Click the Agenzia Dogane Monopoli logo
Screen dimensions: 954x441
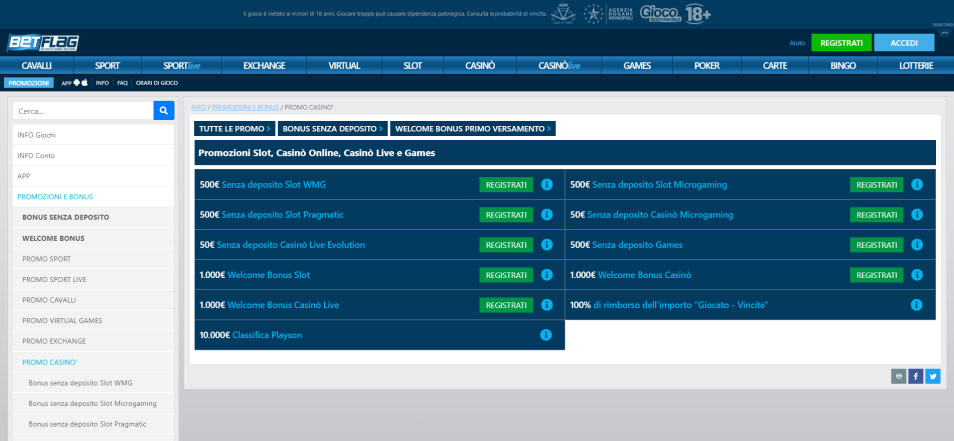pos(608,14)
